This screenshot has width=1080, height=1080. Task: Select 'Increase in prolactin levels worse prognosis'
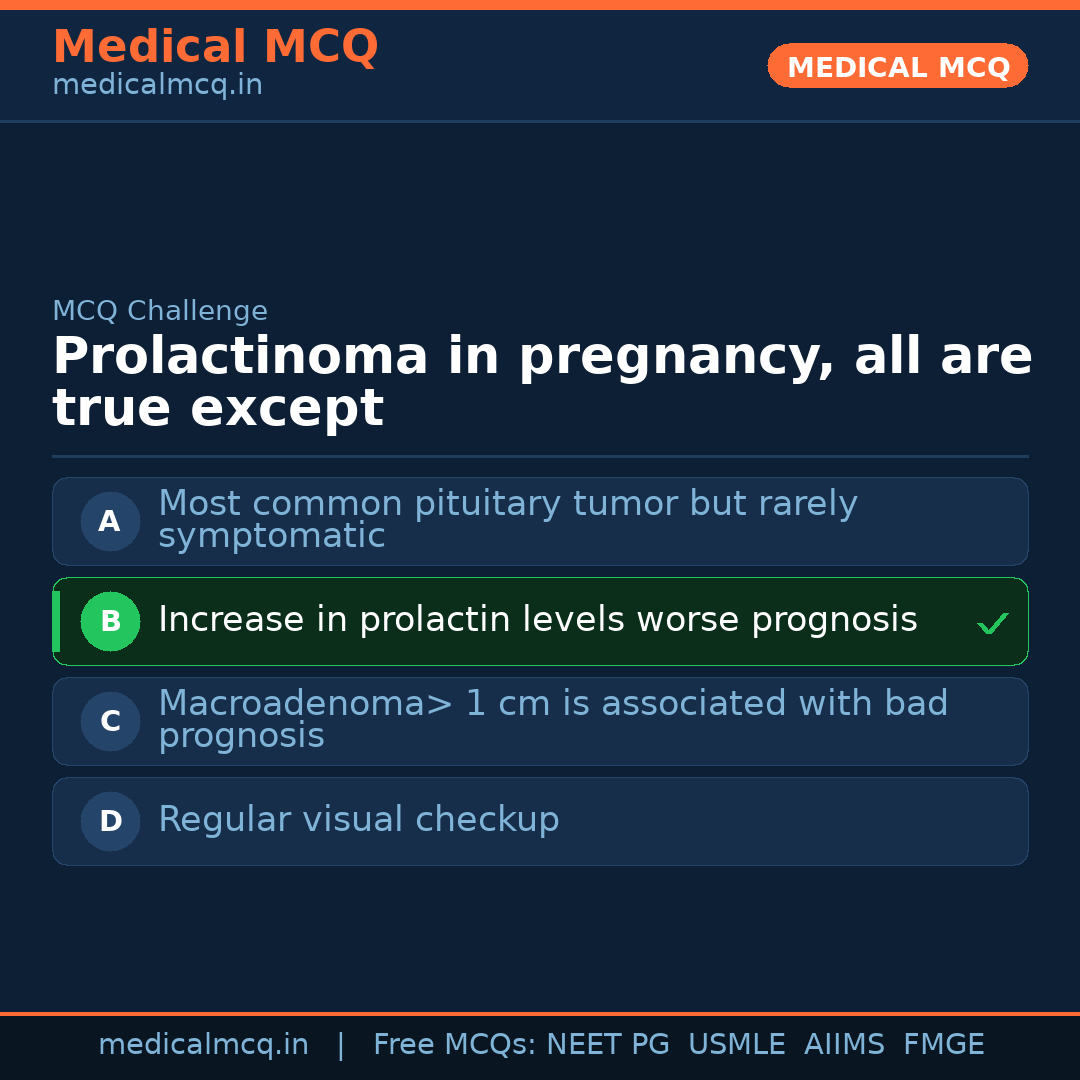coord(537,620)
